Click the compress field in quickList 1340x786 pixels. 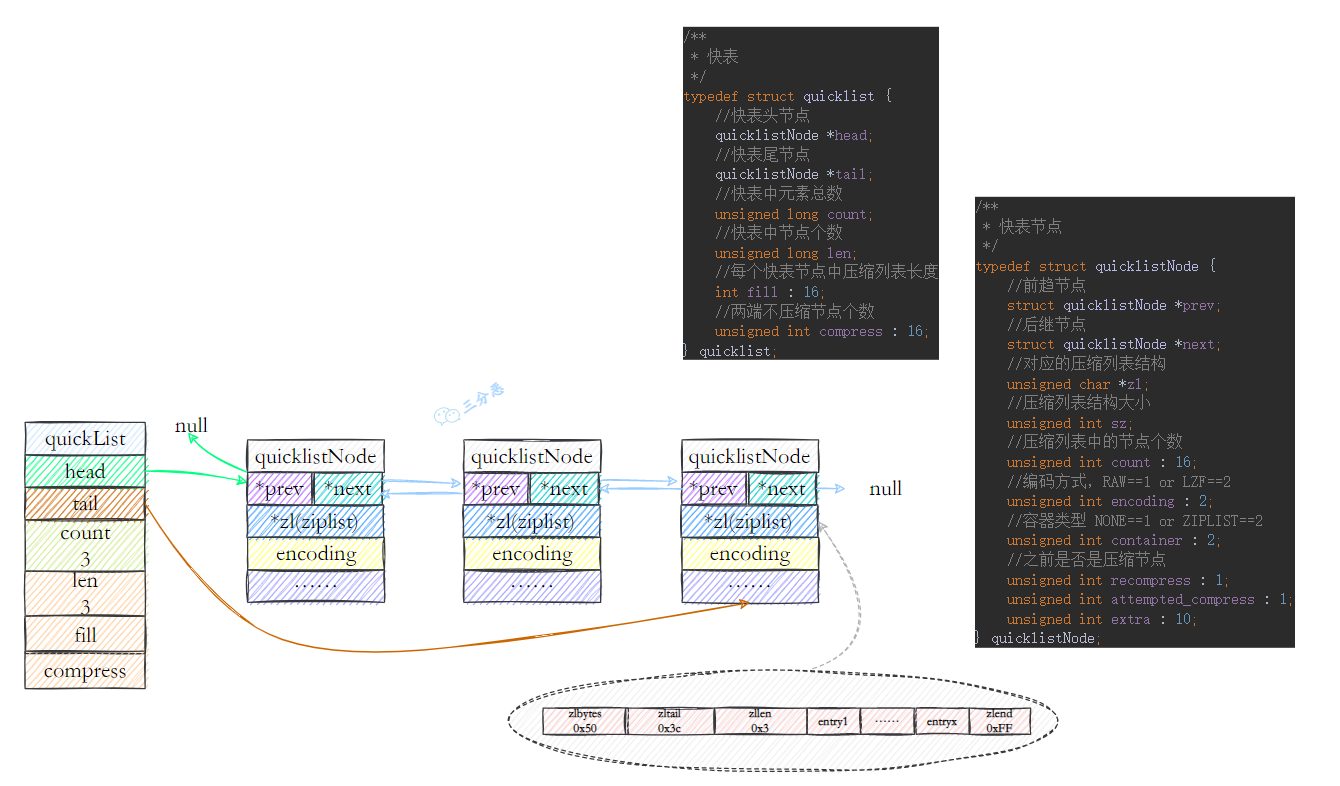(x=85, y=670)
